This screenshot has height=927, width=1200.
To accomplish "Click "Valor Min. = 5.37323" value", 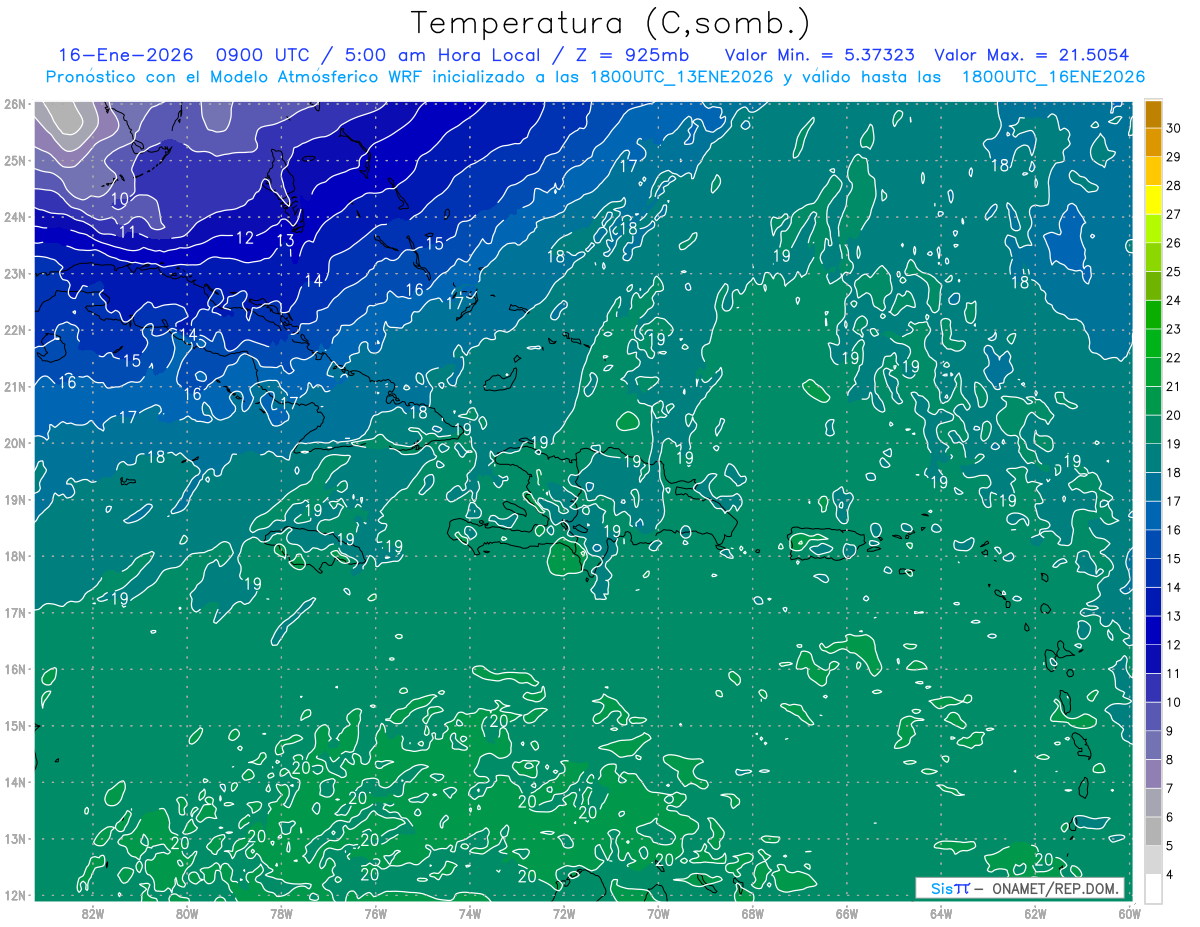I will (x=819, y=55).
